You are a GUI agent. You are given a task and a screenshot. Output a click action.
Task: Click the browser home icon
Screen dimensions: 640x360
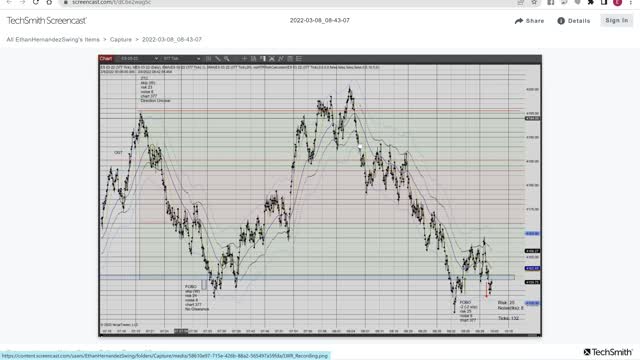point(49,2)
